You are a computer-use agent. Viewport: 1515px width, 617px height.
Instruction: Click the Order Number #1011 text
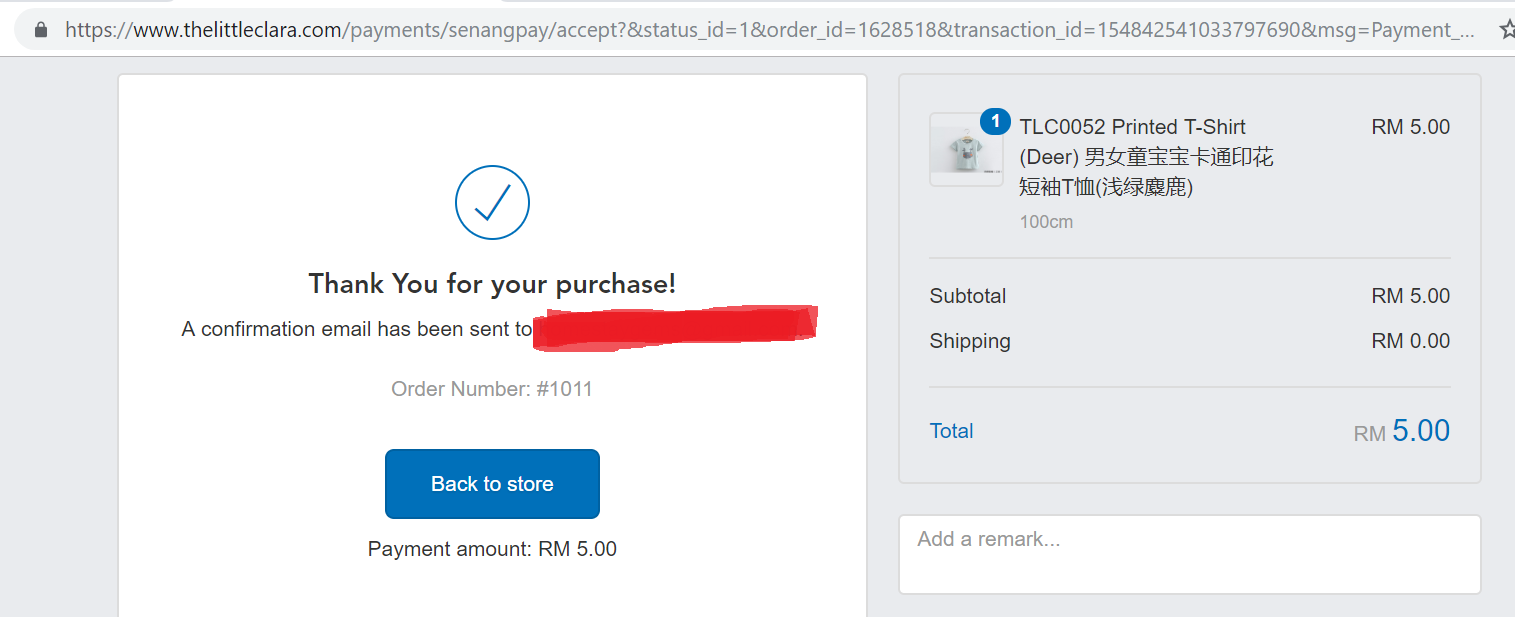(x=492, y=389)
